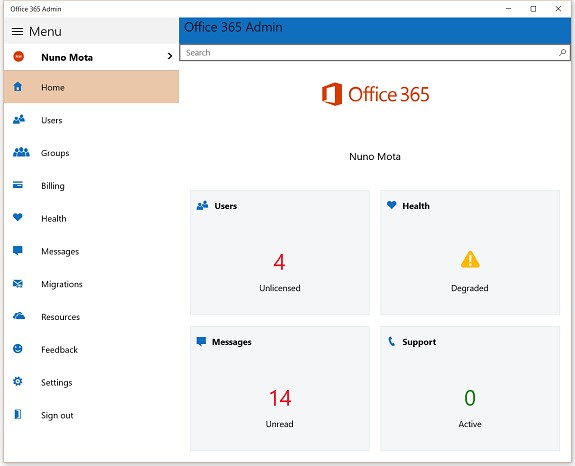575x466 pixels.
Task: Open the Groups menu item
Action: click(x=91, y=153)
